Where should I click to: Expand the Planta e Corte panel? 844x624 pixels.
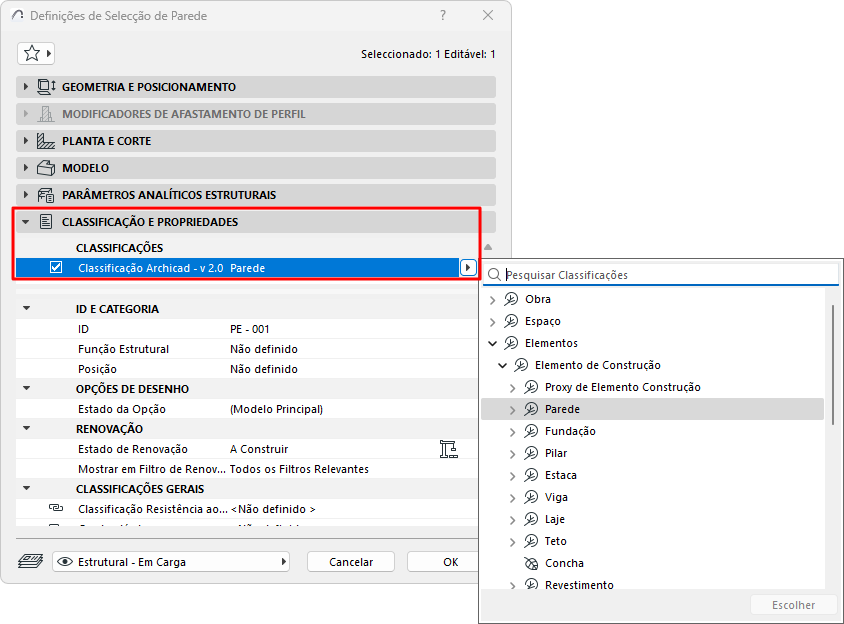coord(25,141)
